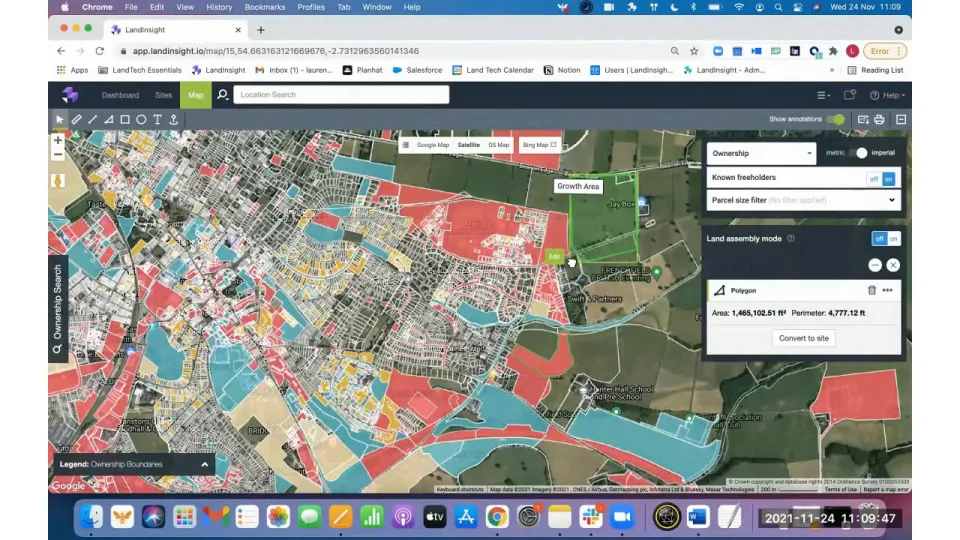Image resolution: width=960 pixels, height=540 pixels.
Task: Click the print map icon
Action: pyautogui.click(x=879, y=119)
